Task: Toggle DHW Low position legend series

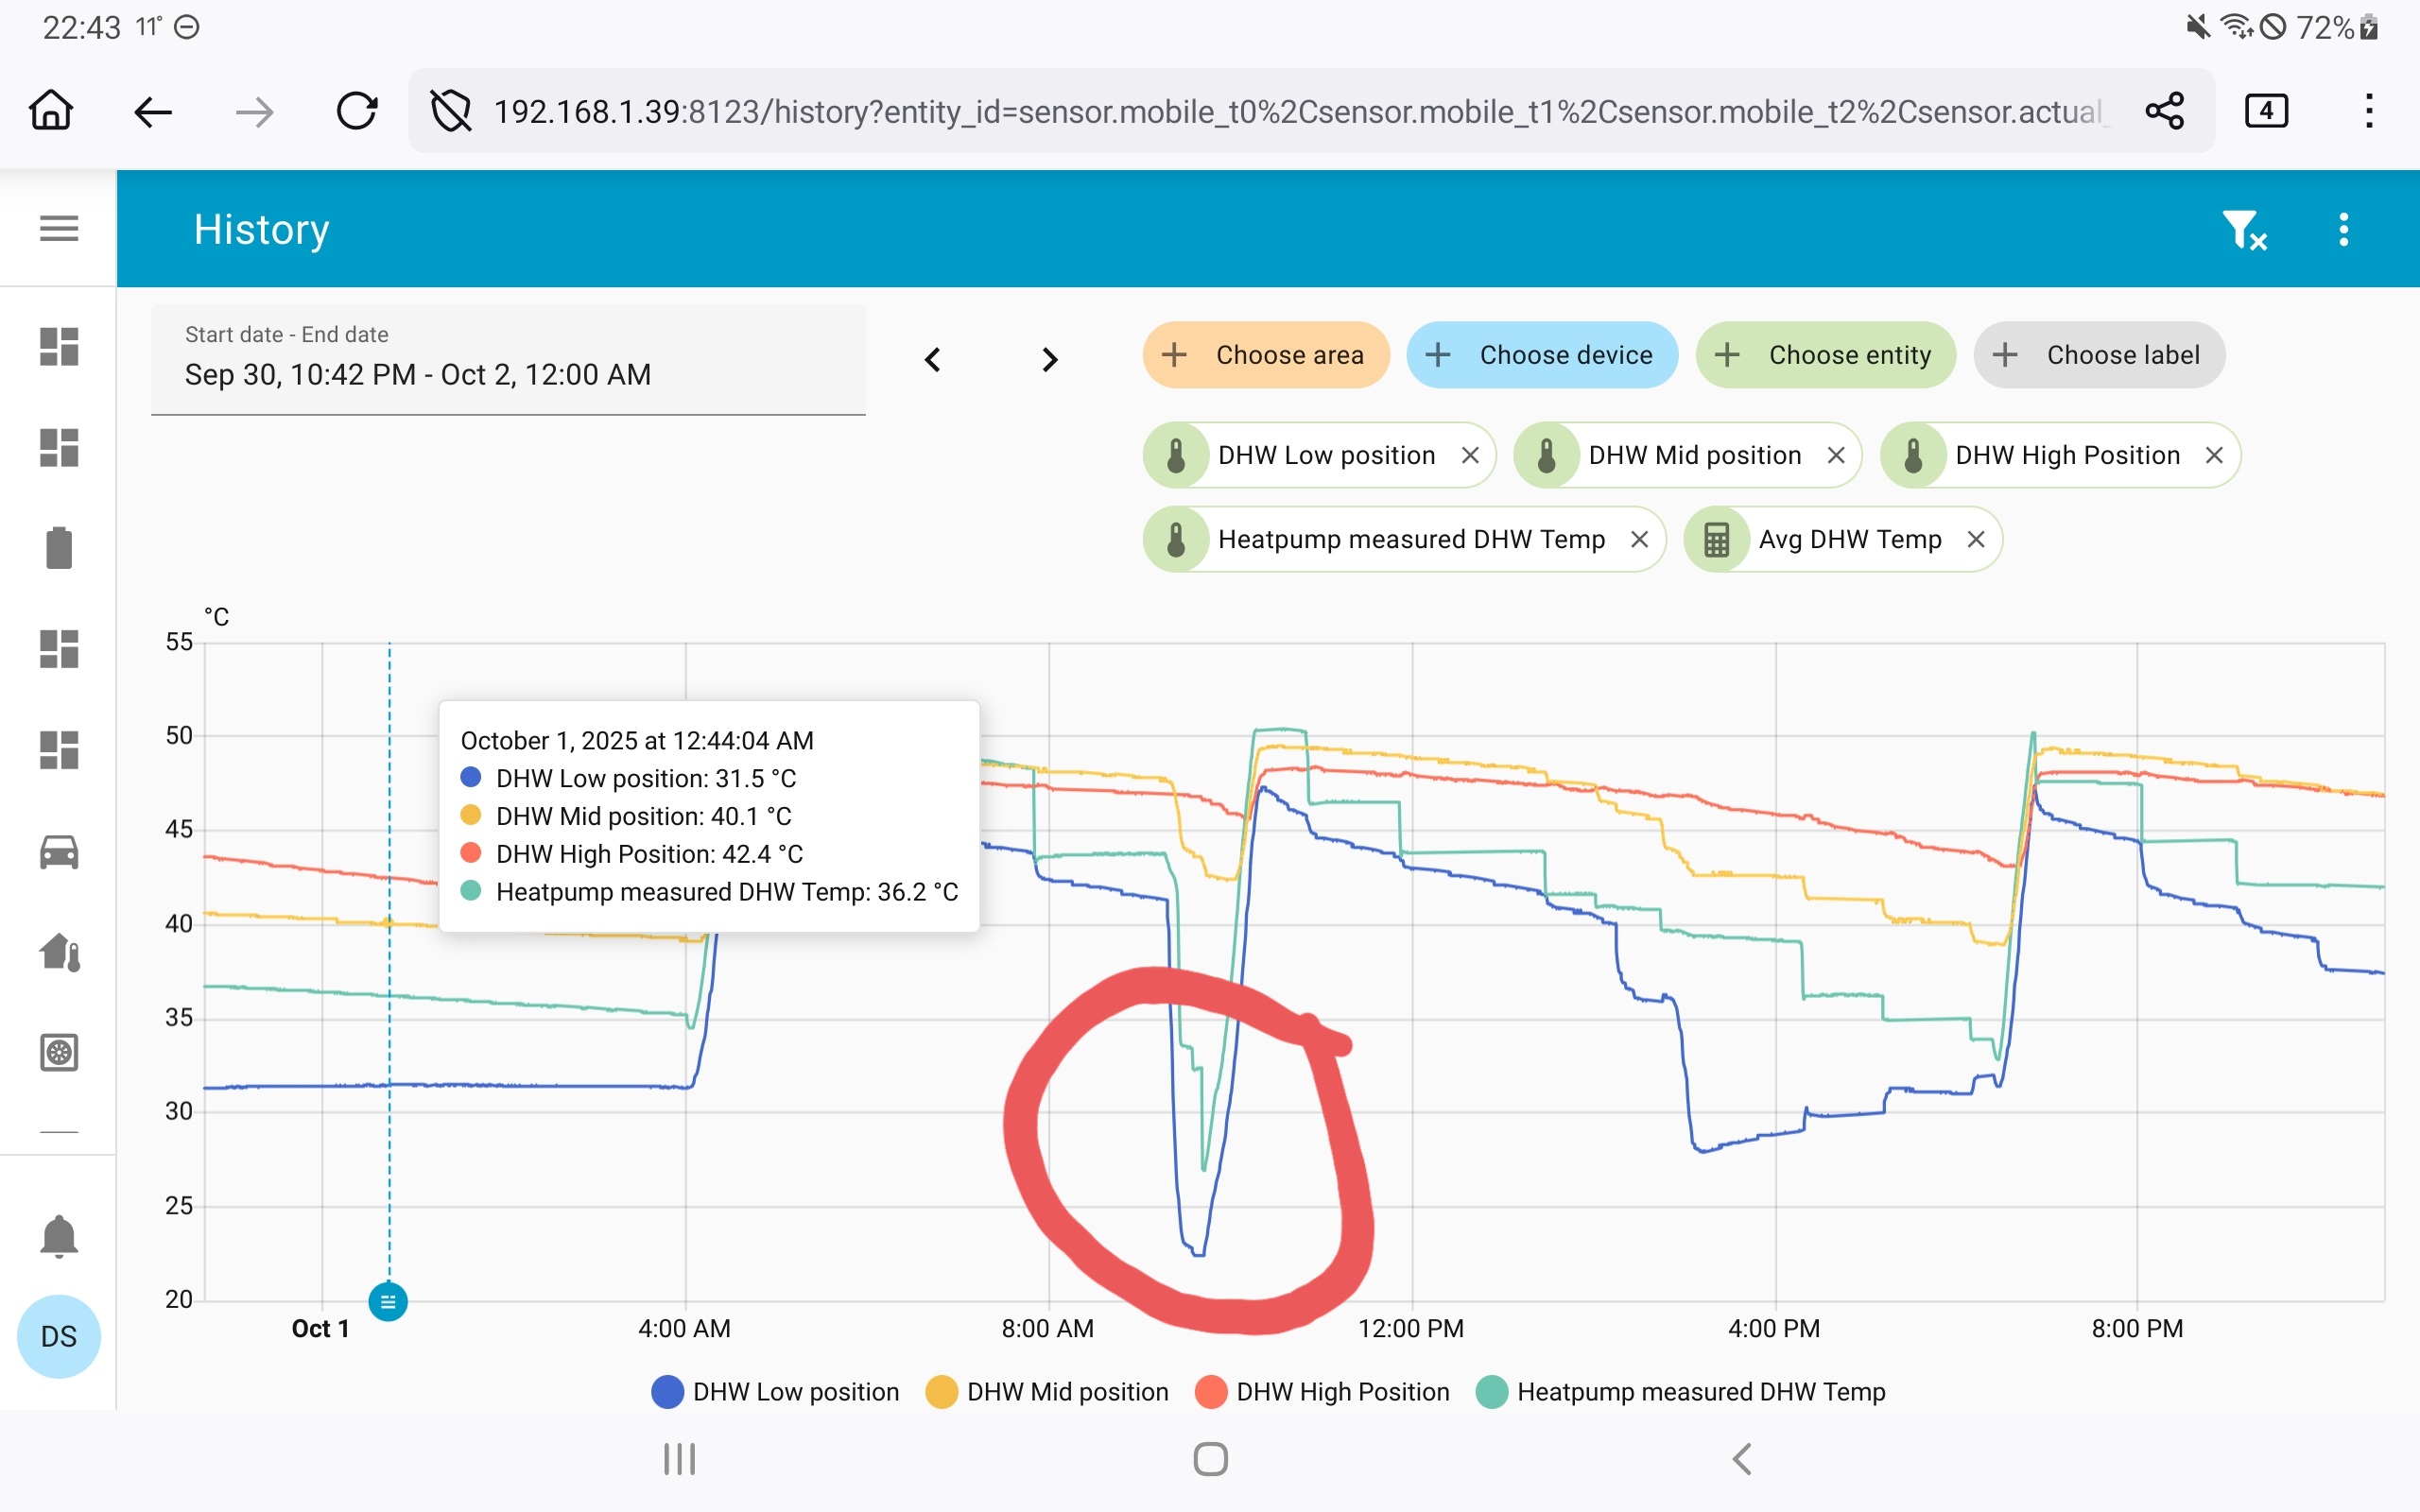Action: coord(775,1392)
